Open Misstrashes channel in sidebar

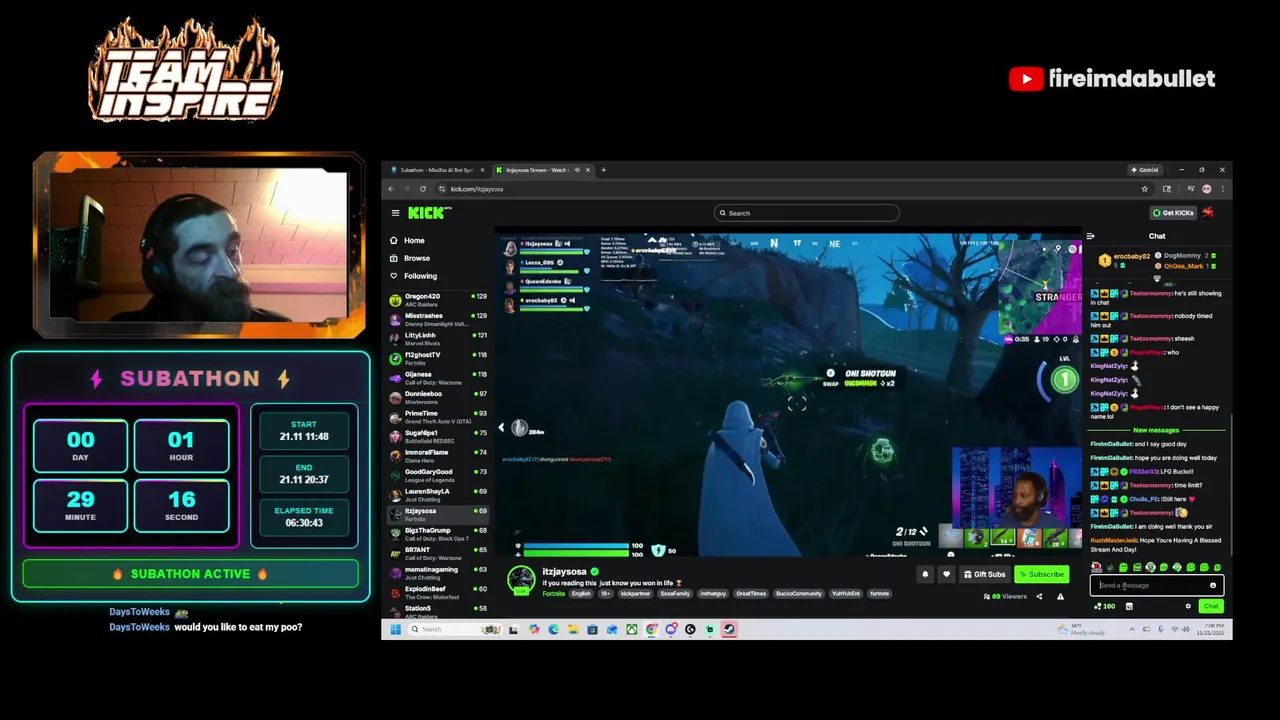[x=438, y=319]
